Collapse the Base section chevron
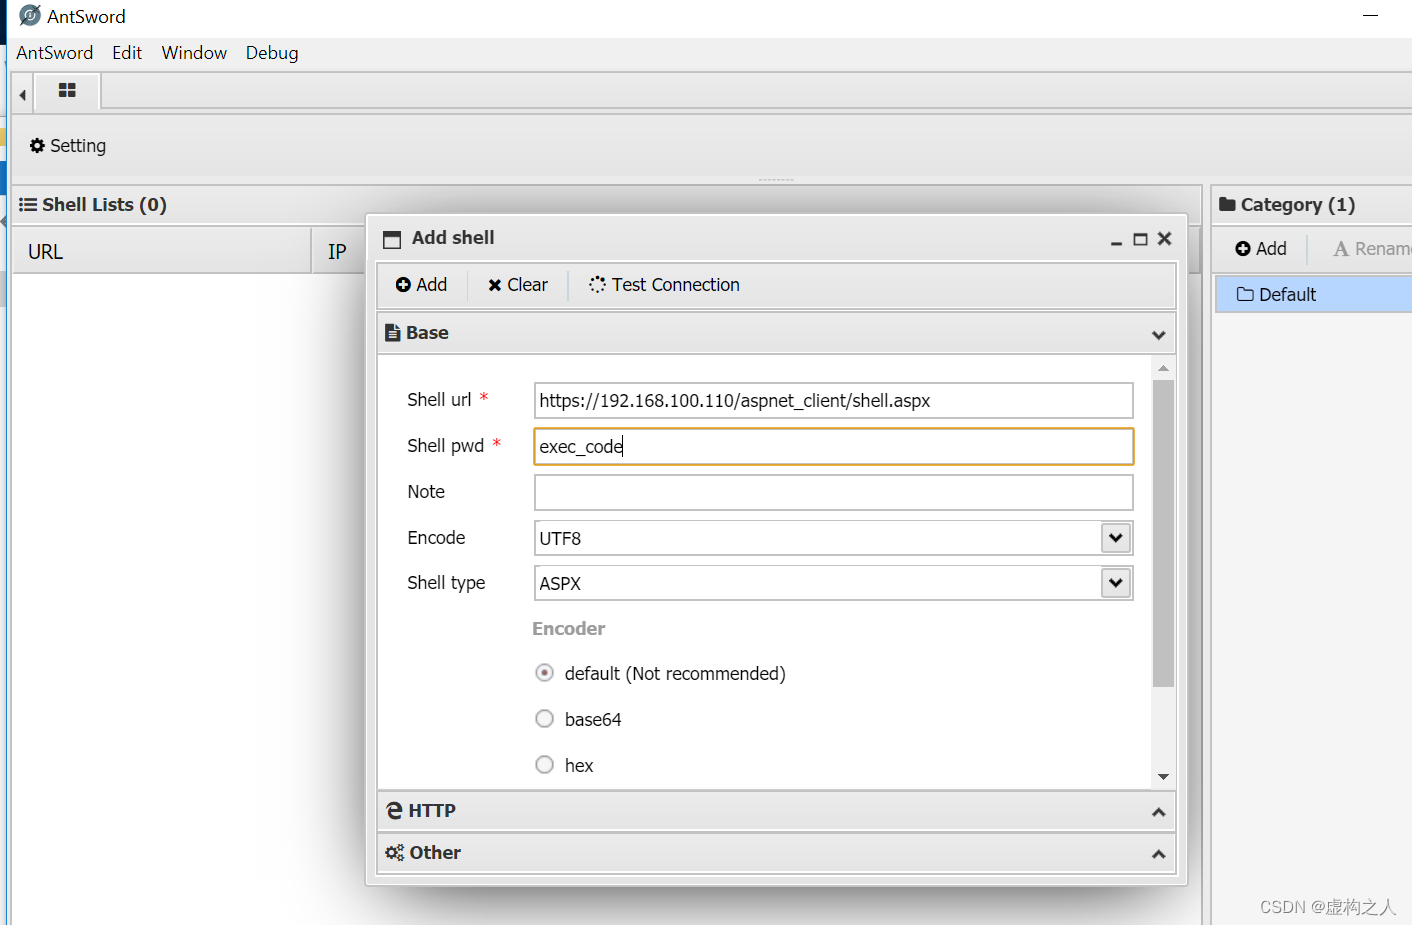Image resolution: width=1412 pixels, height=925 pixels. click(x=1158, y=335)
